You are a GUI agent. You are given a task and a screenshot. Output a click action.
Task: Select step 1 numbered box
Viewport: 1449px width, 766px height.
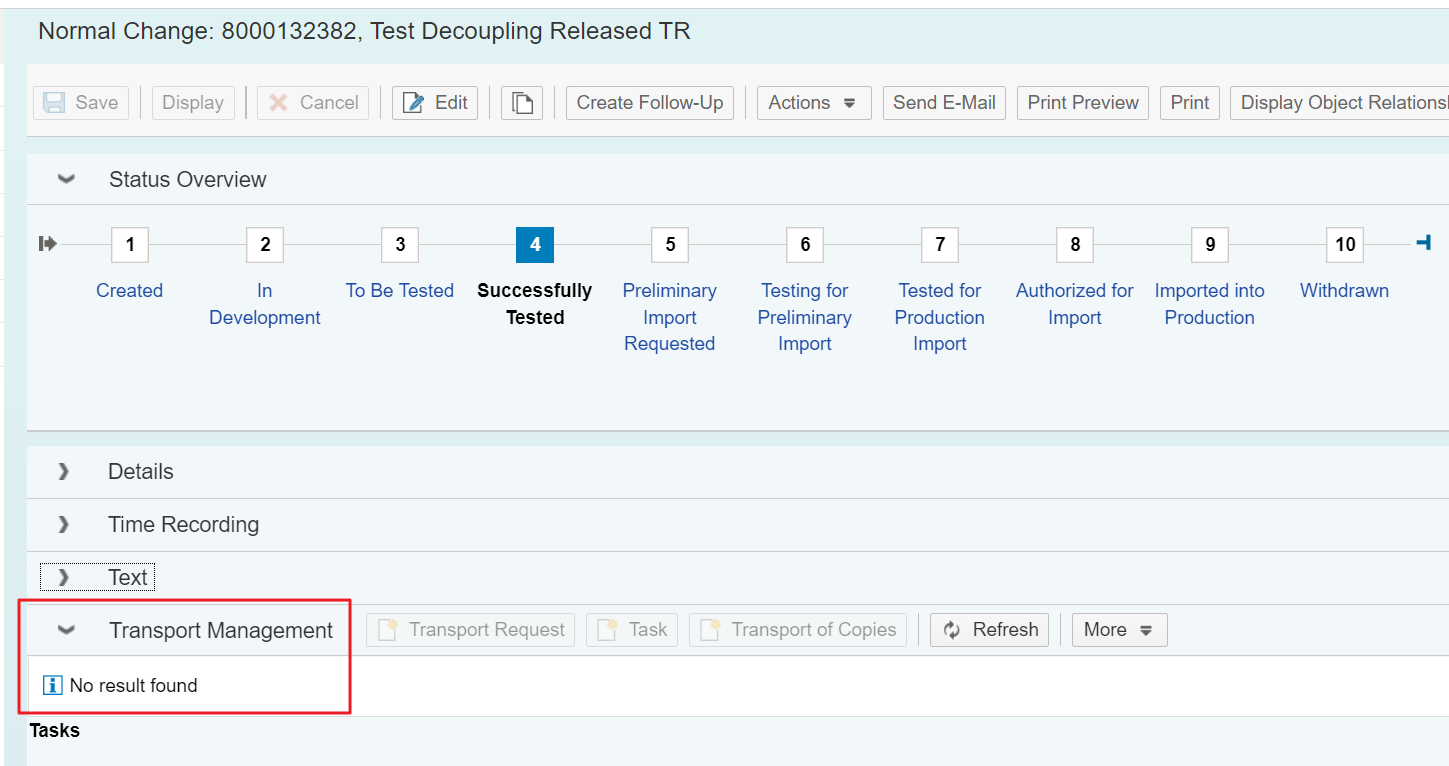point(130,245)
